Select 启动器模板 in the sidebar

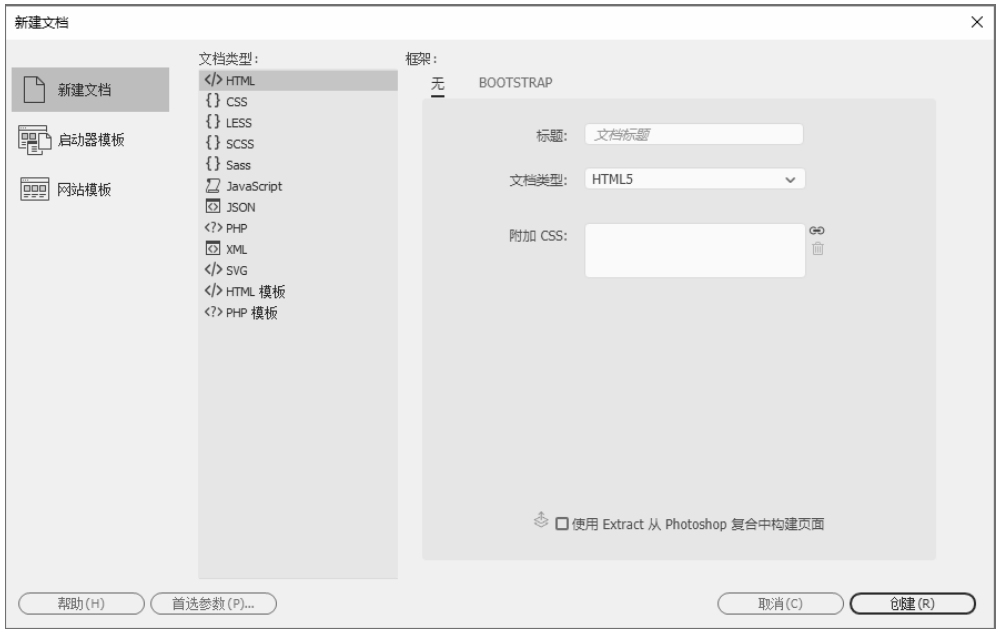point(91,140)
